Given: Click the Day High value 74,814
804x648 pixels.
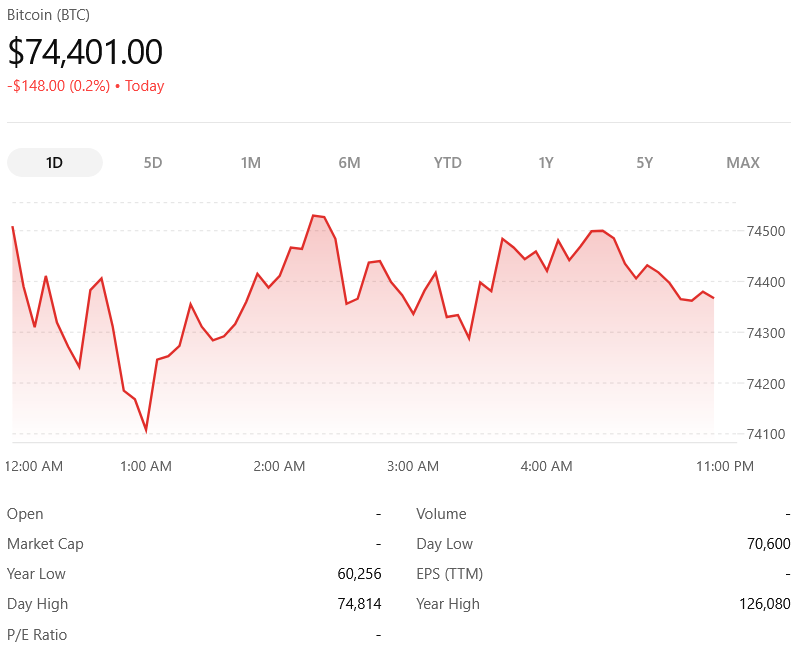Looking at the screenshot, I should tap(359, 604).
